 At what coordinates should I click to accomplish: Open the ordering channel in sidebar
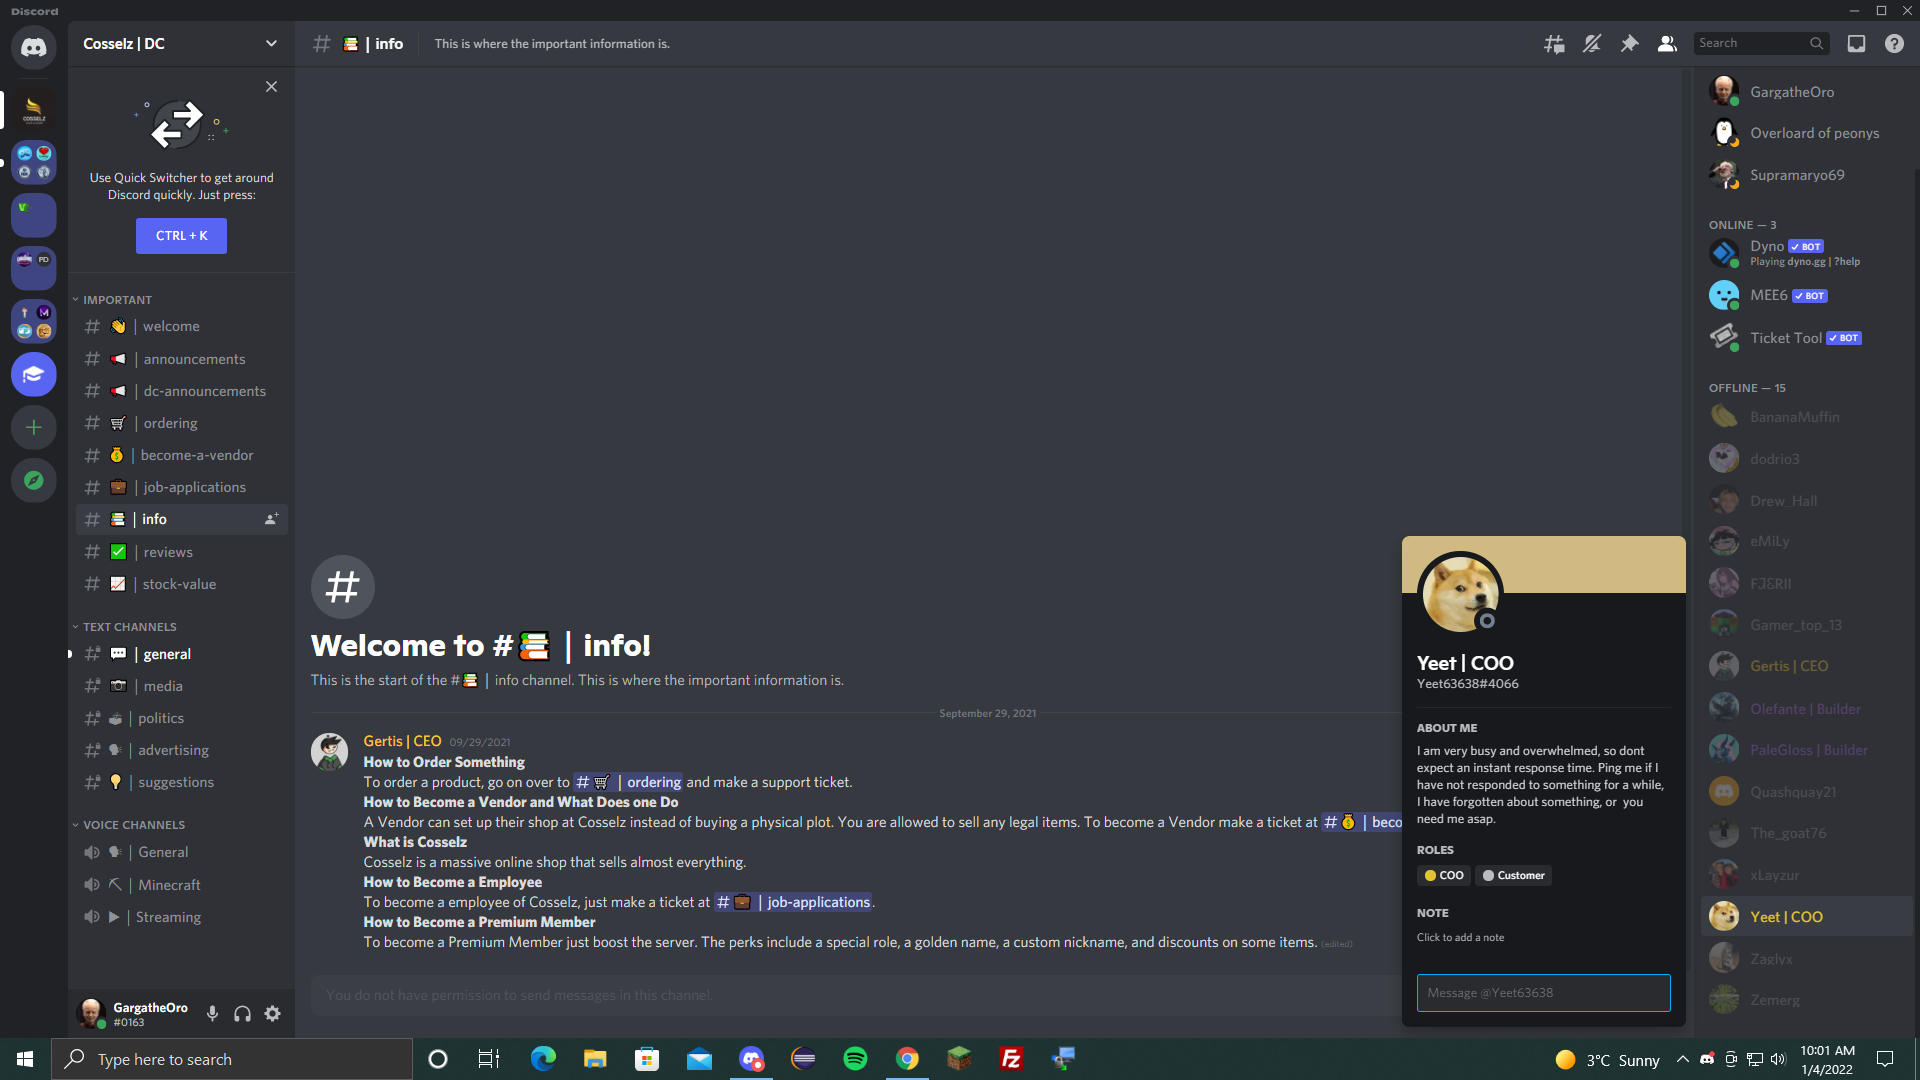[x=181, y=423]
